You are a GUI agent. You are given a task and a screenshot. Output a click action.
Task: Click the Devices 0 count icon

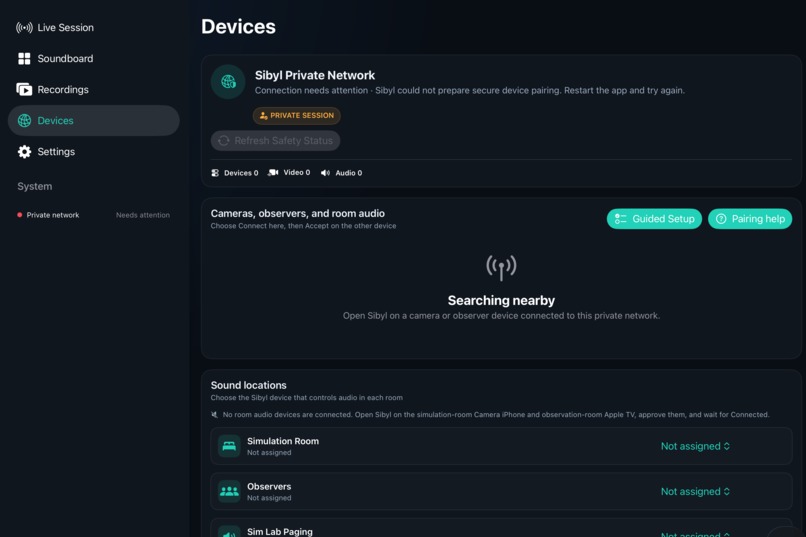(x=215, y=173)
